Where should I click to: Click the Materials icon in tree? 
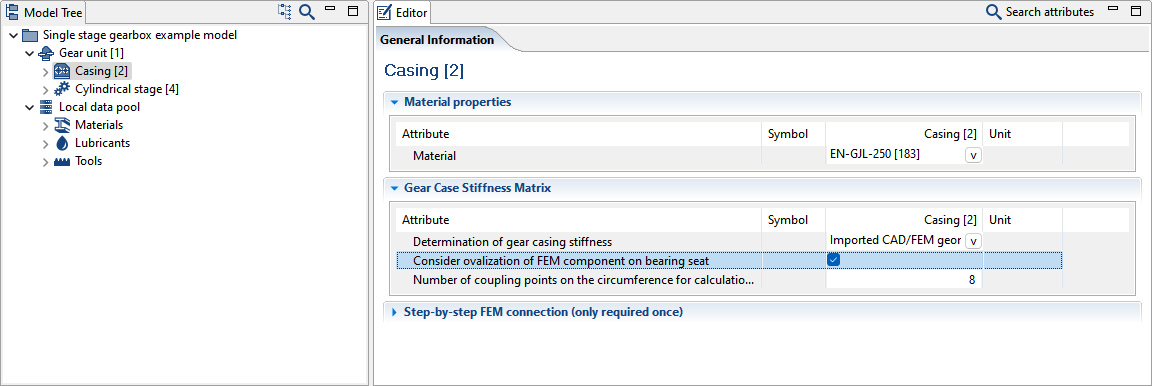[x=62, y=125]
